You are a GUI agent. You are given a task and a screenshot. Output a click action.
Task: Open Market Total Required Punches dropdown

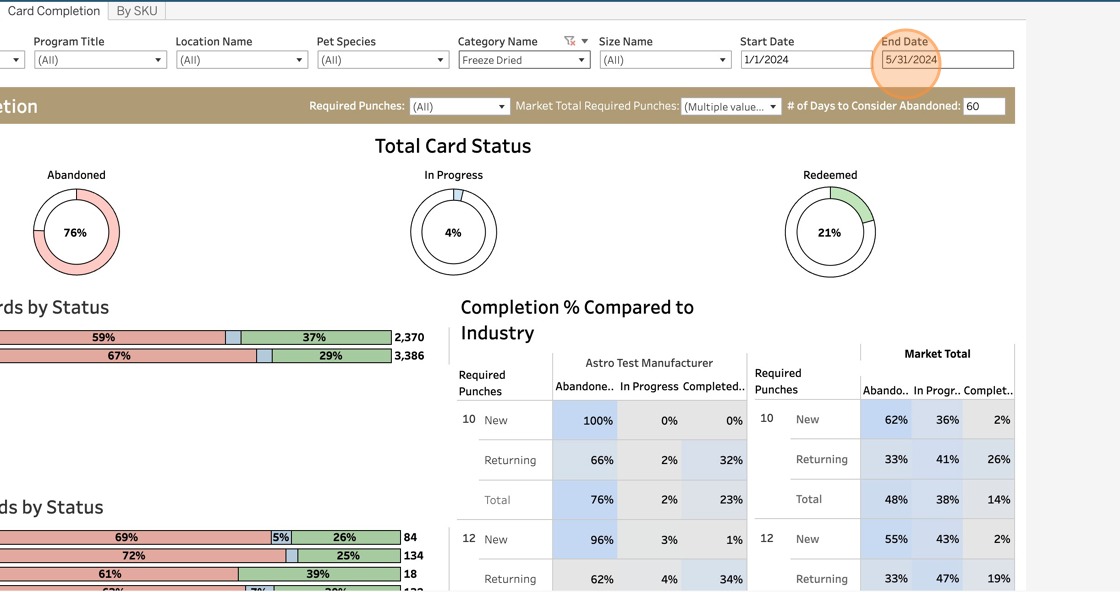(731, 107)
